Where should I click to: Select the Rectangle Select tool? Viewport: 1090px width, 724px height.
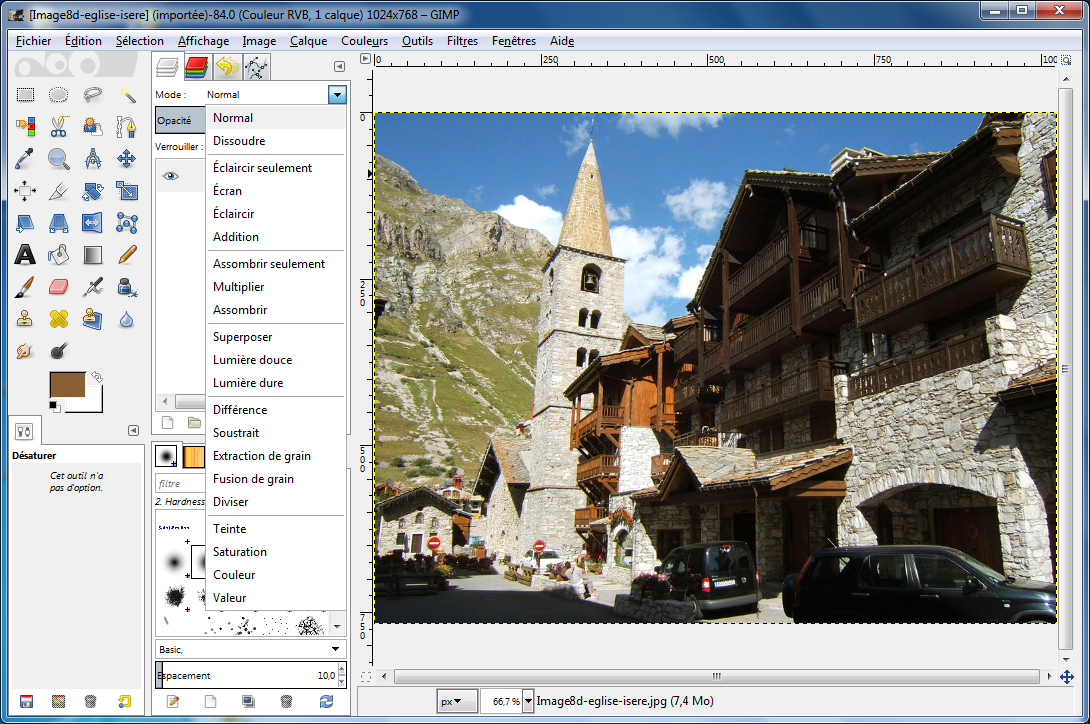25,95
